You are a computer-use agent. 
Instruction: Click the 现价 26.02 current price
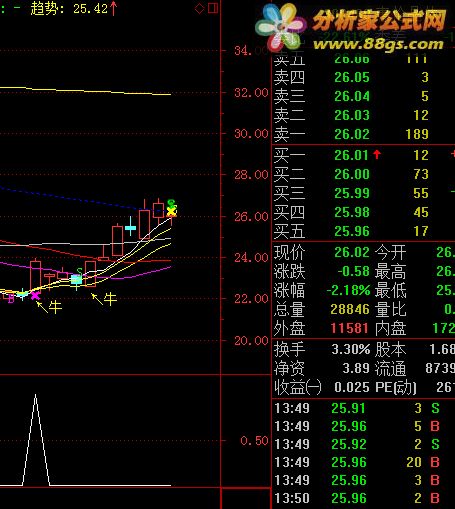pyautogui.click(x=352, y=252)
